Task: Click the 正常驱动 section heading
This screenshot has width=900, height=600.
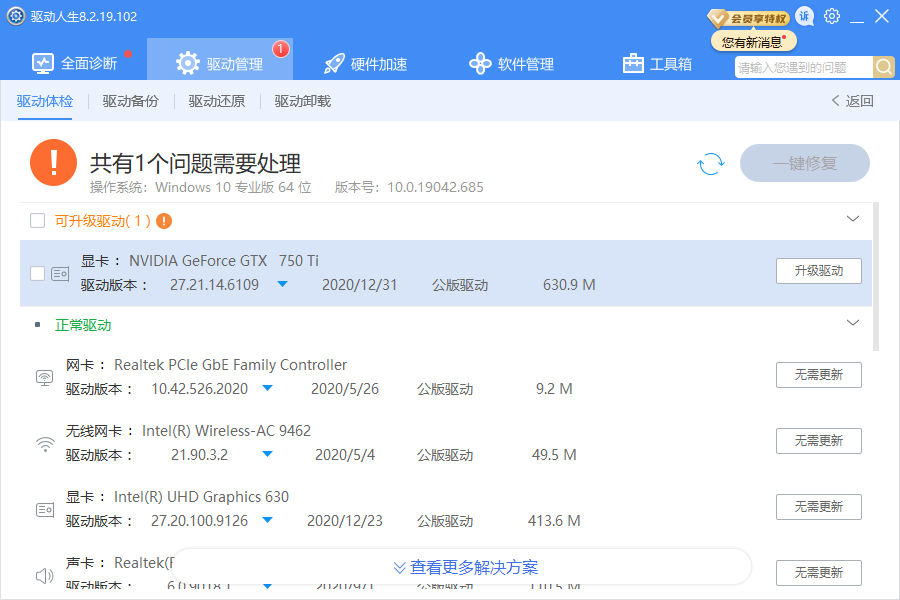Action: (x=83, y=325)
